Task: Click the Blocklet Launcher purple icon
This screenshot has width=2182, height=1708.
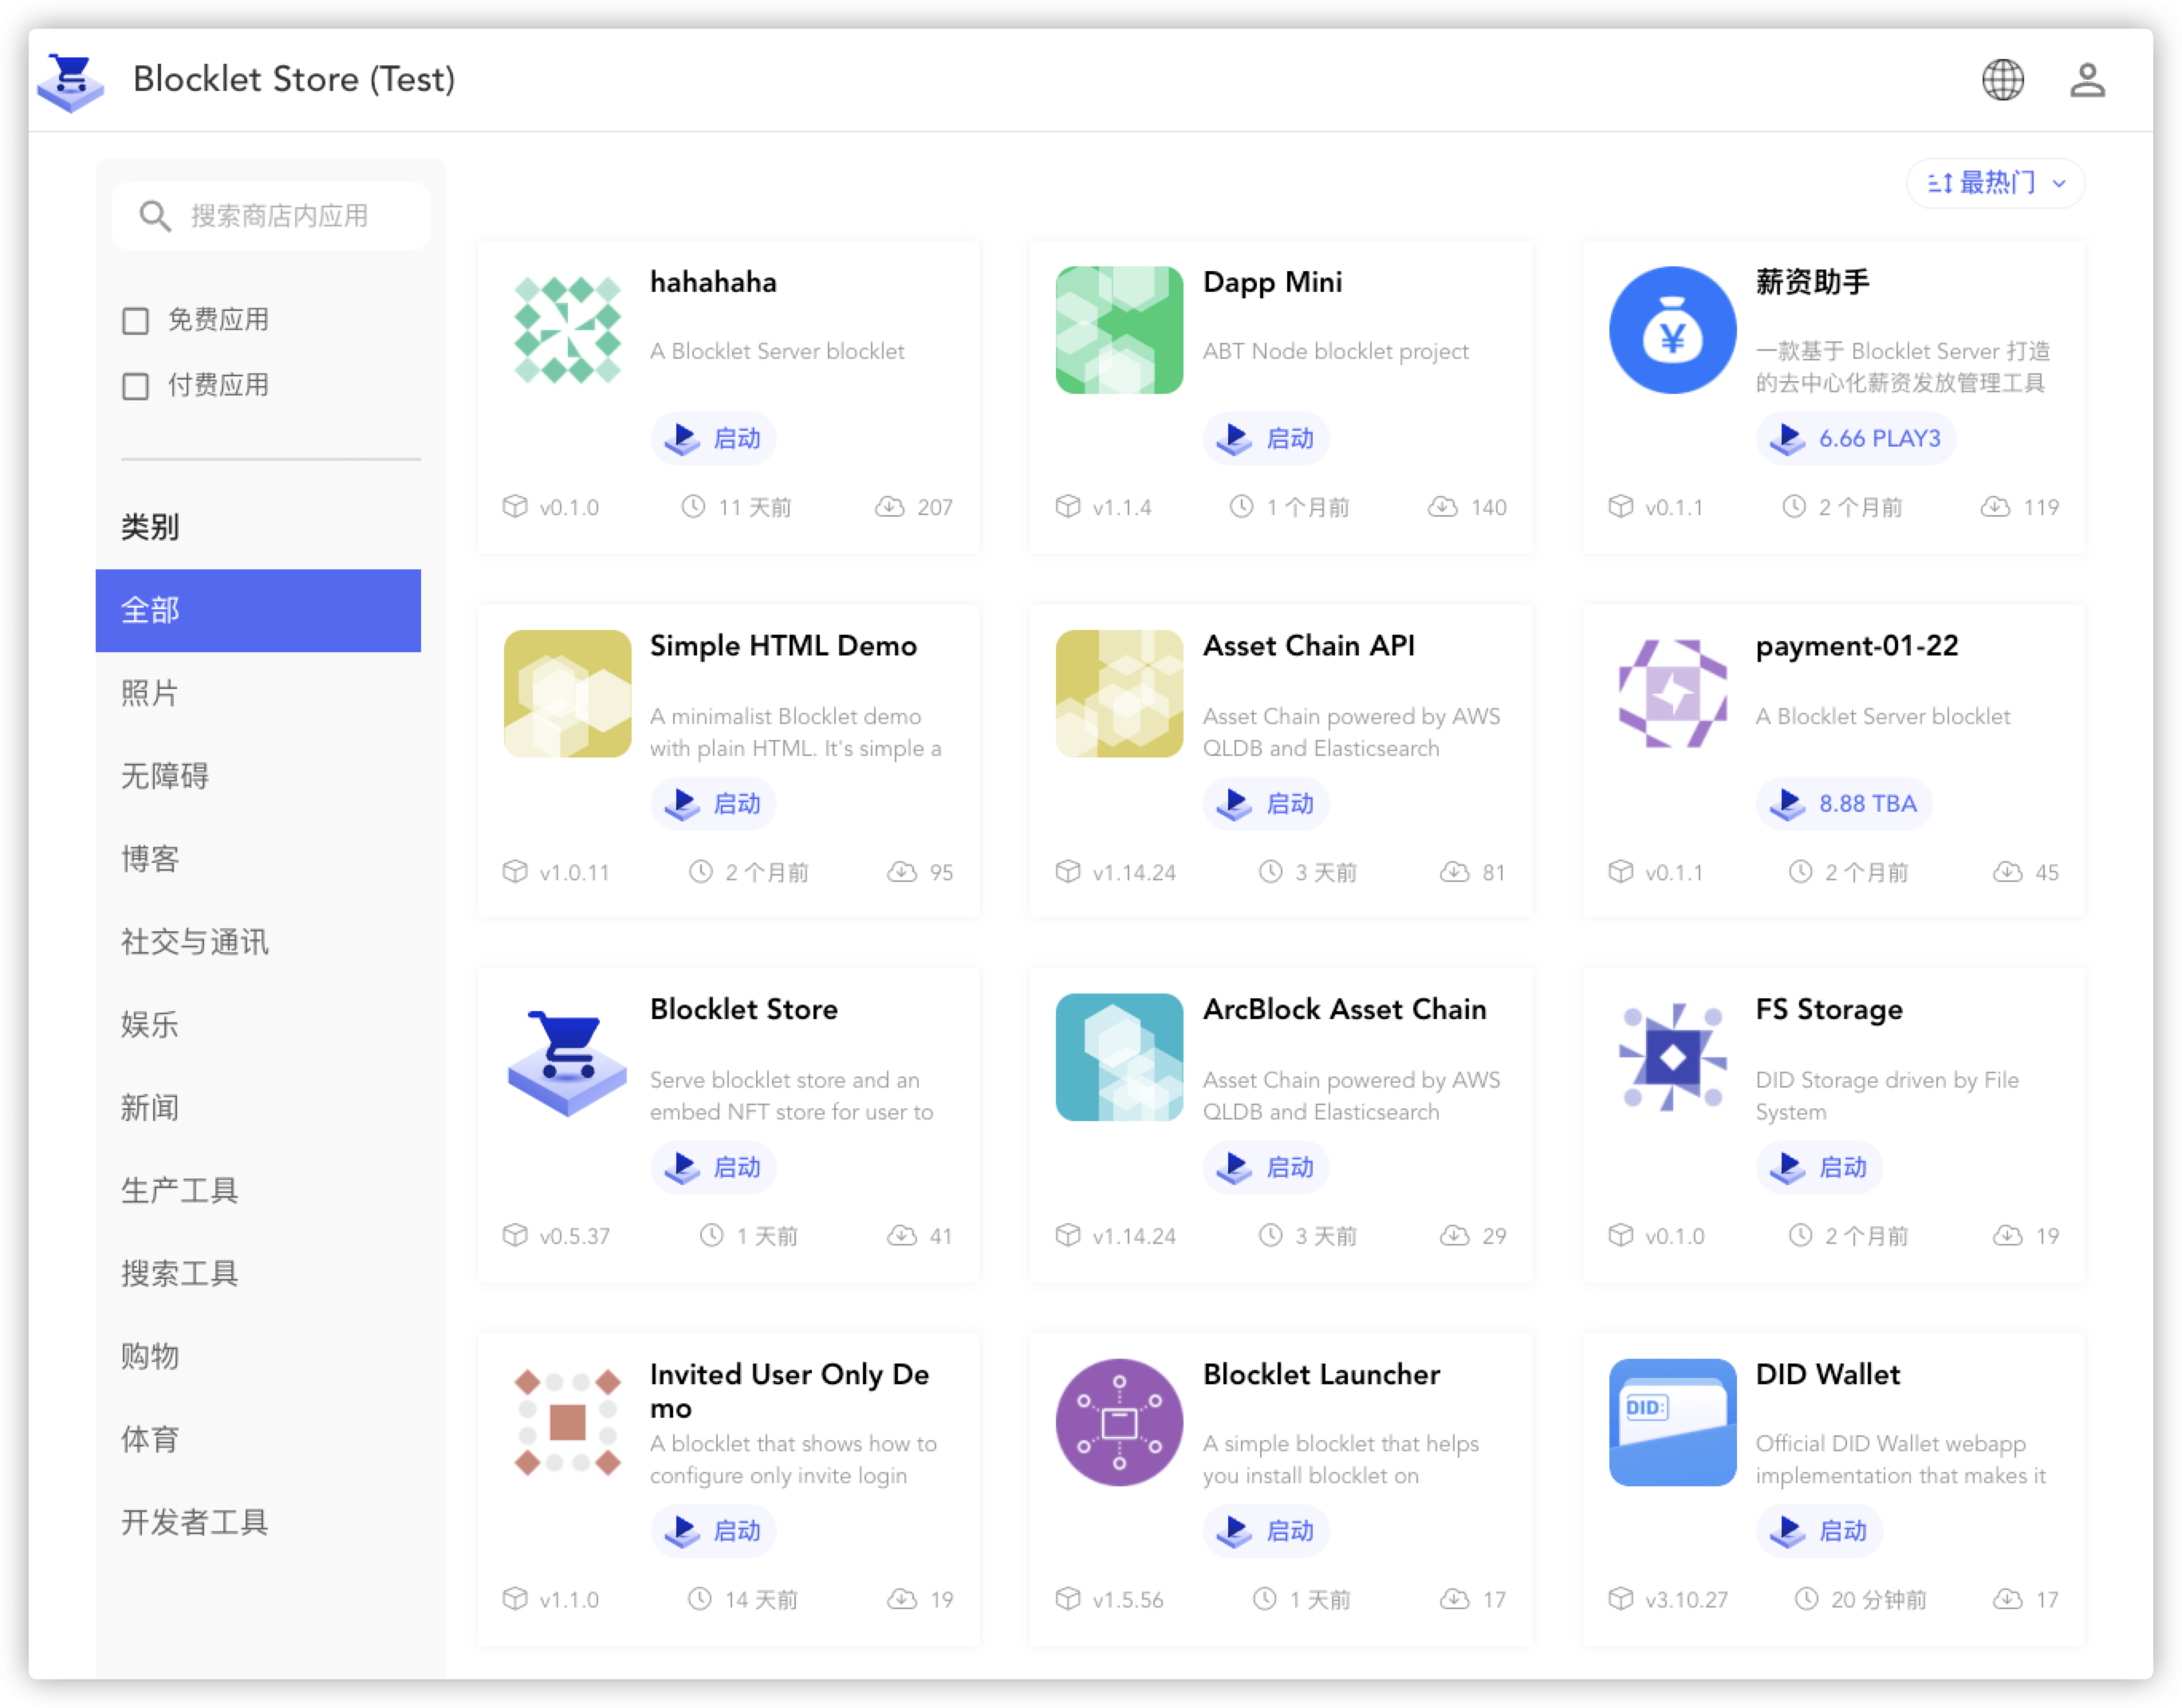Action: (x=1119, y=1422)
